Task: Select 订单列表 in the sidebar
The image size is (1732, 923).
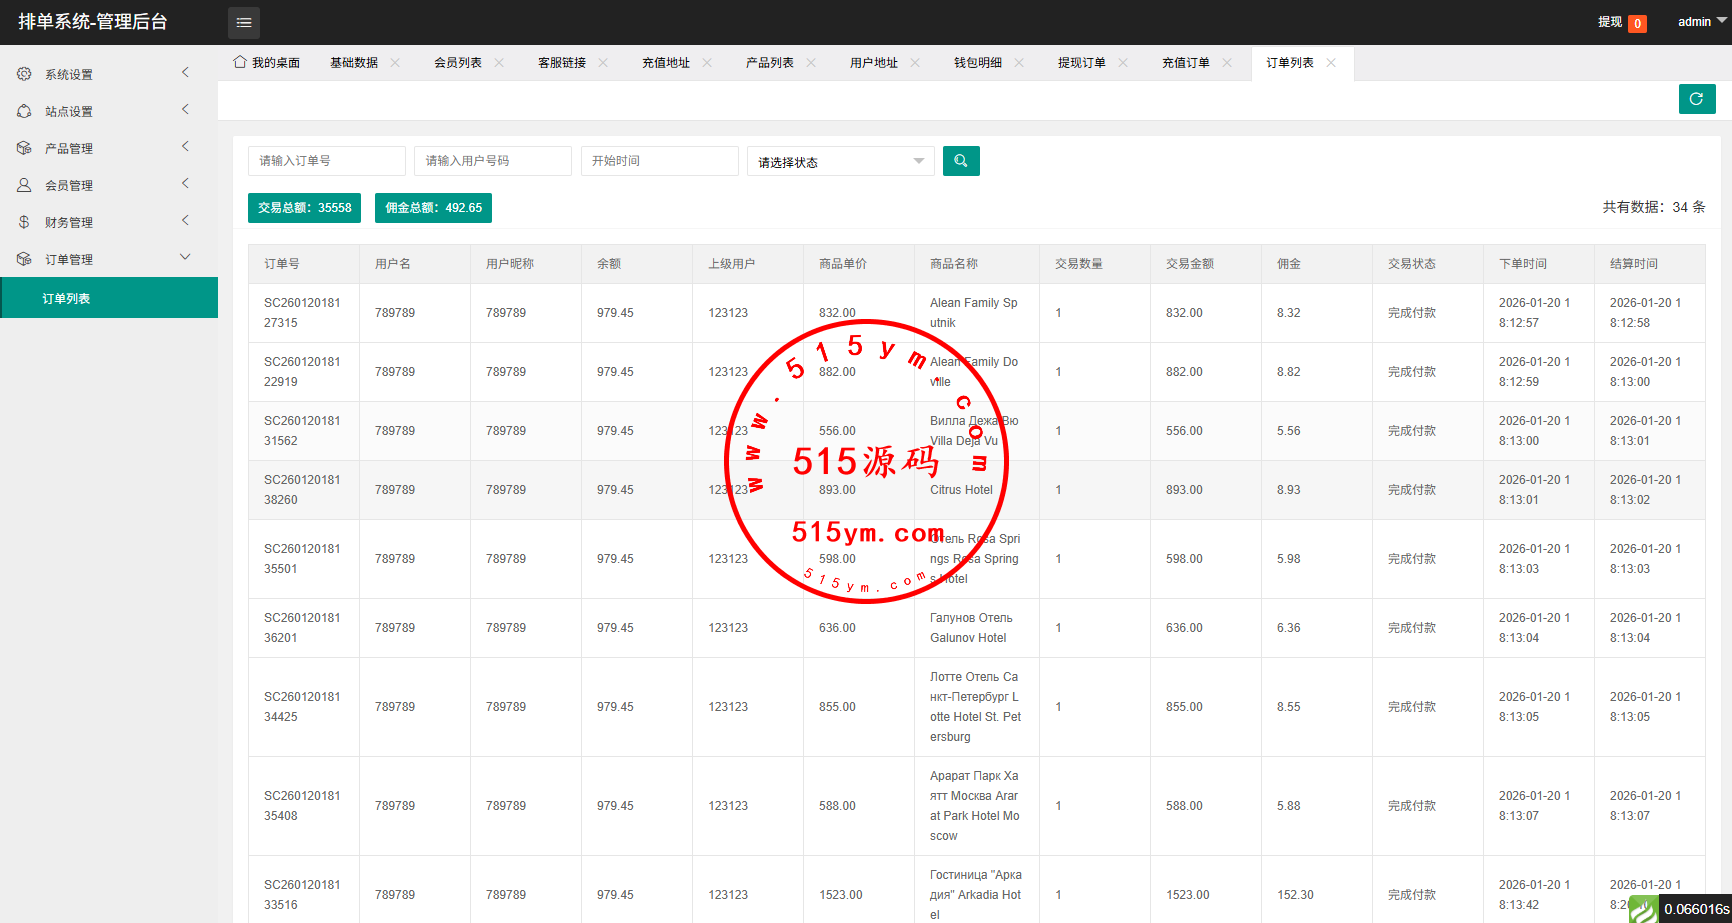Action: tap(66, 298)
